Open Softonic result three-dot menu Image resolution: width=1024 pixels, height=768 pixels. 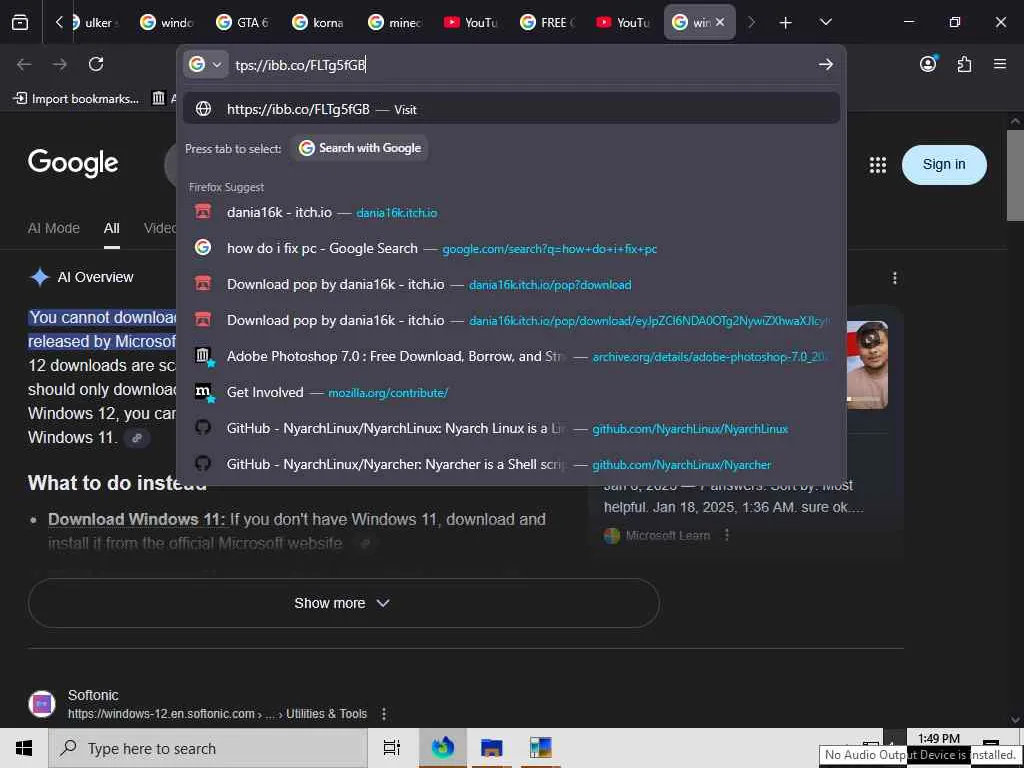pyautogui.click(x=384, y=714)
